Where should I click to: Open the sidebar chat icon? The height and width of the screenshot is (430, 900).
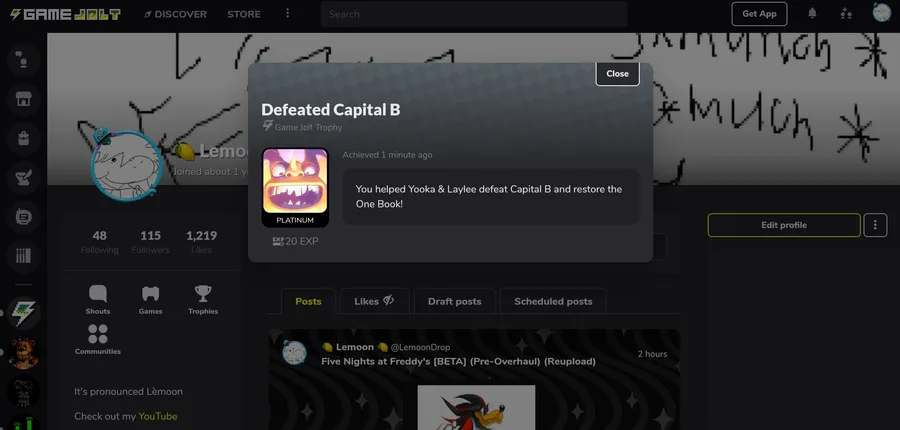tap(24, 60)
